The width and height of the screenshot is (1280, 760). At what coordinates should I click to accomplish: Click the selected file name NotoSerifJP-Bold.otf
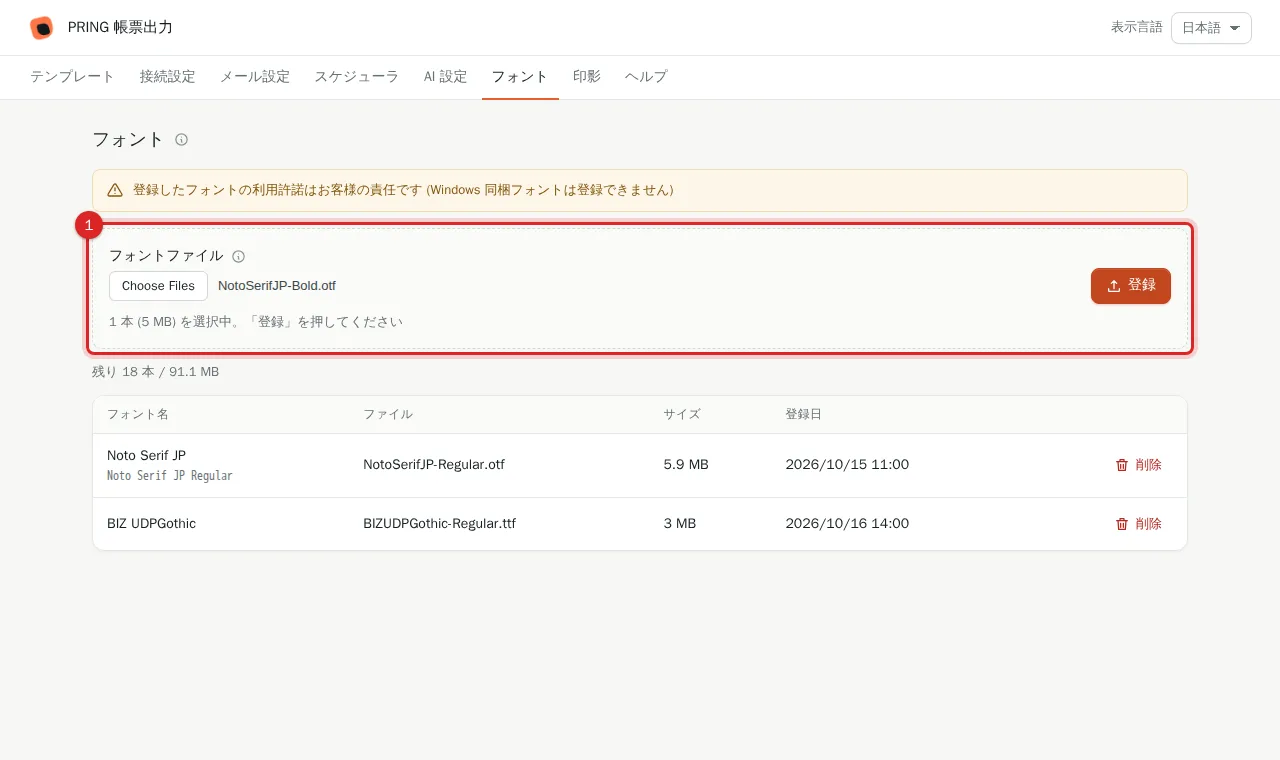point(277,286)
